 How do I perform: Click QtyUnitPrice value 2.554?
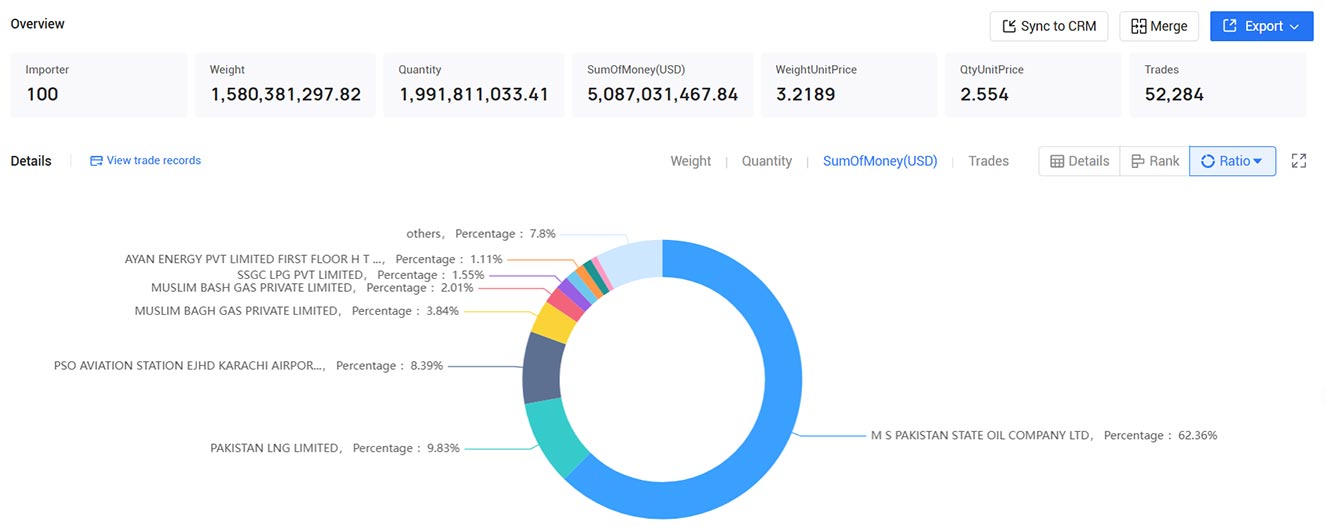(x=985, y=95)
